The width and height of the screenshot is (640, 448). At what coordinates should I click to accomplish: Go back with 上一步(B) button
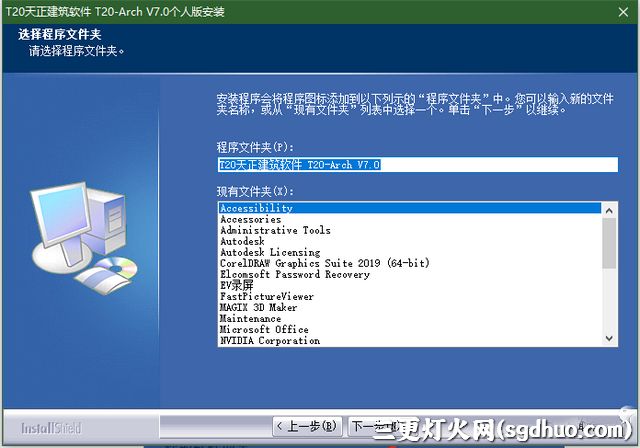pos(307,426)
